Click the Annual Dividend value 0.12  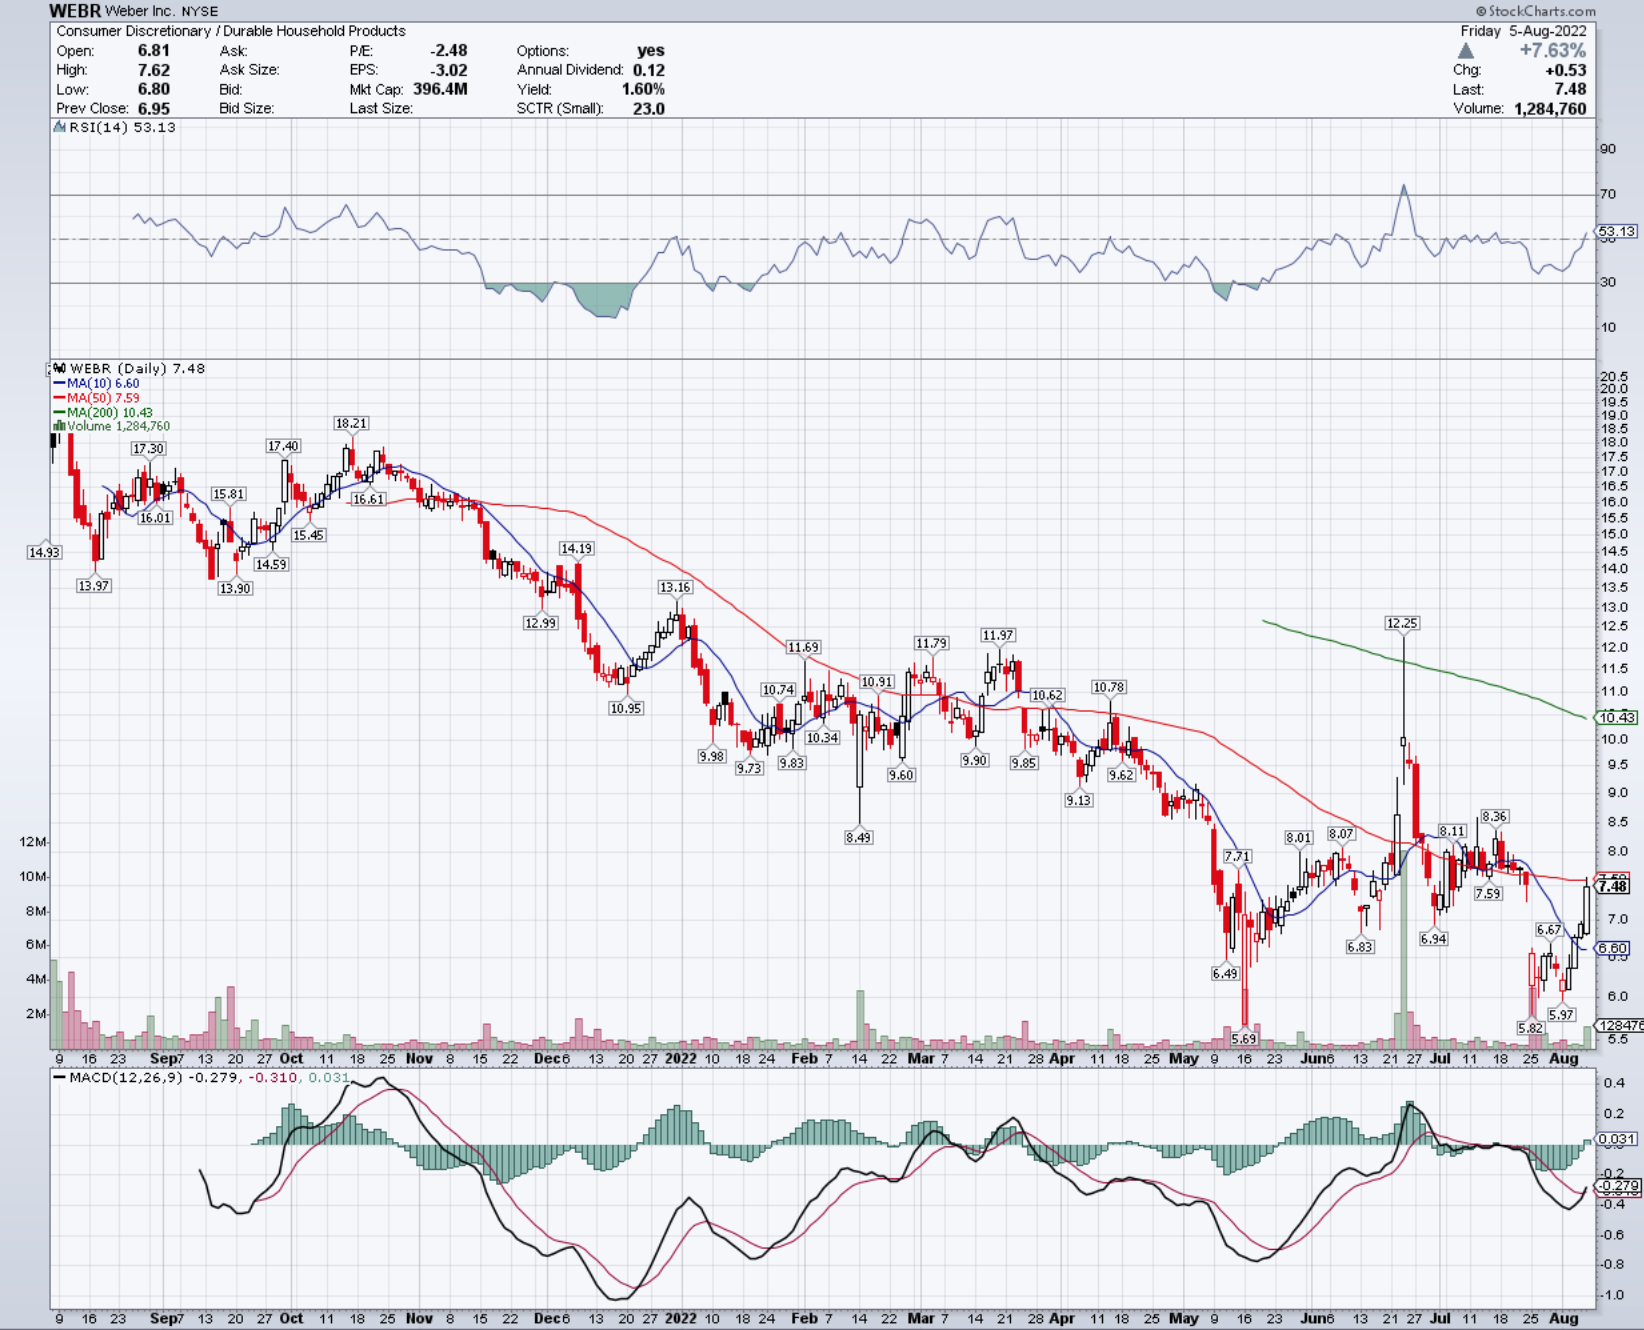click(649, 70)
